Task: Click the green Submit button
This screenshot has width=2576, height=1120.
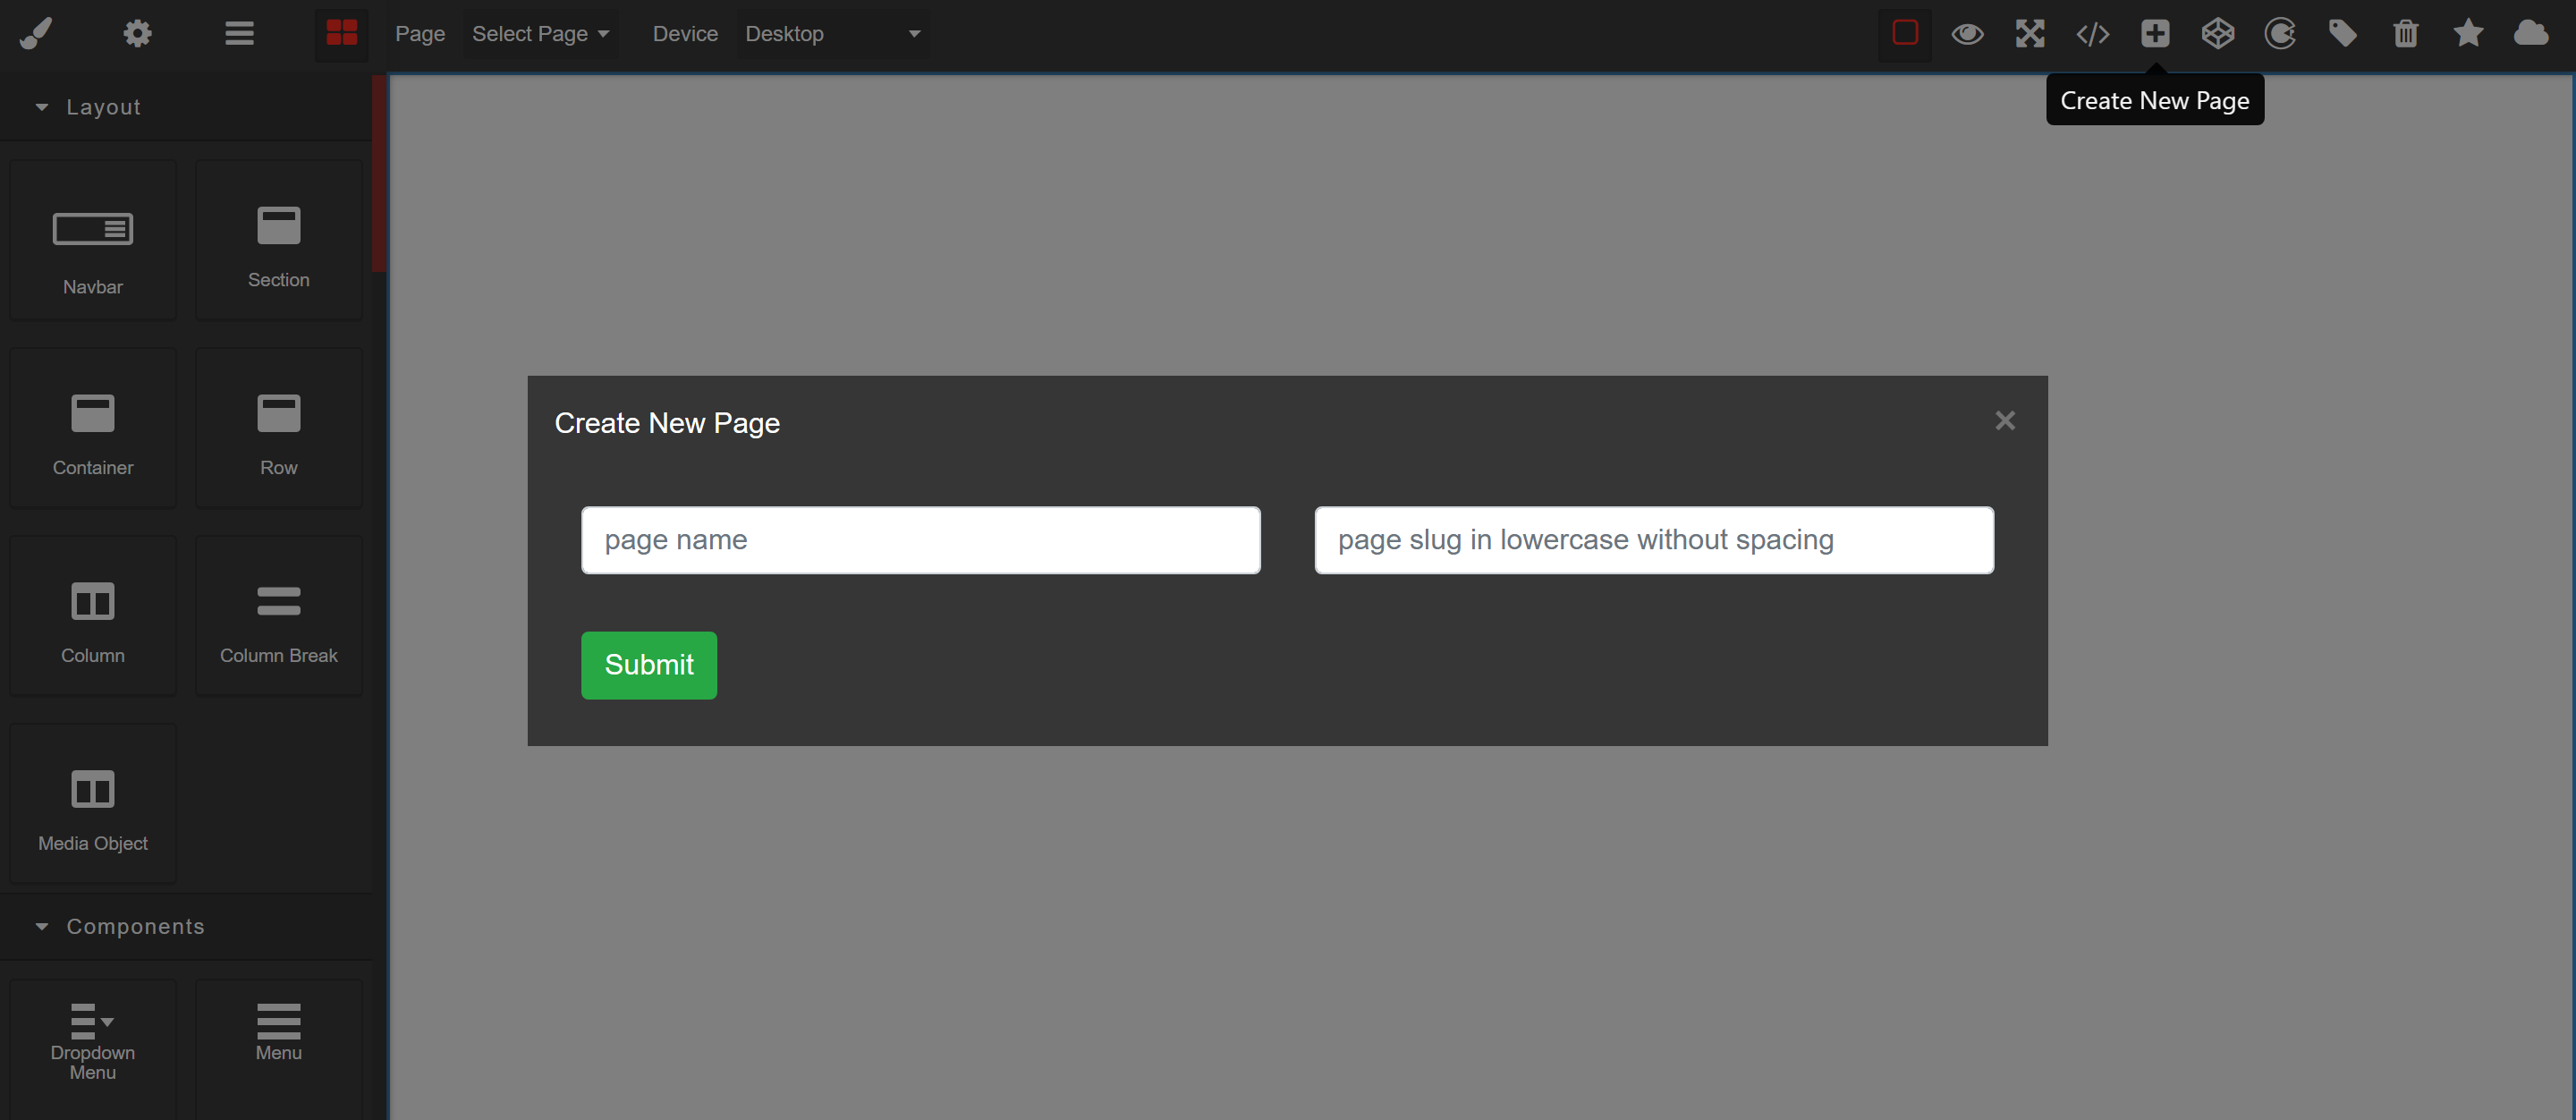Action: 649,665
